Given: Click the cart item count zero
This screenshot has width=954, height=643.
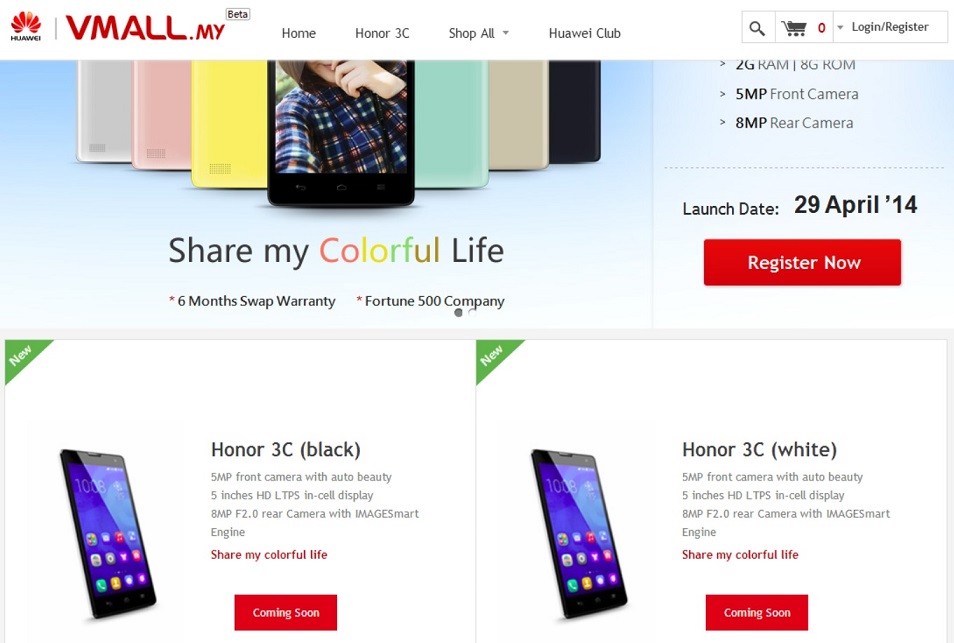Looking at the screenshot, I should pyautogui.click(x=821, y=28).
